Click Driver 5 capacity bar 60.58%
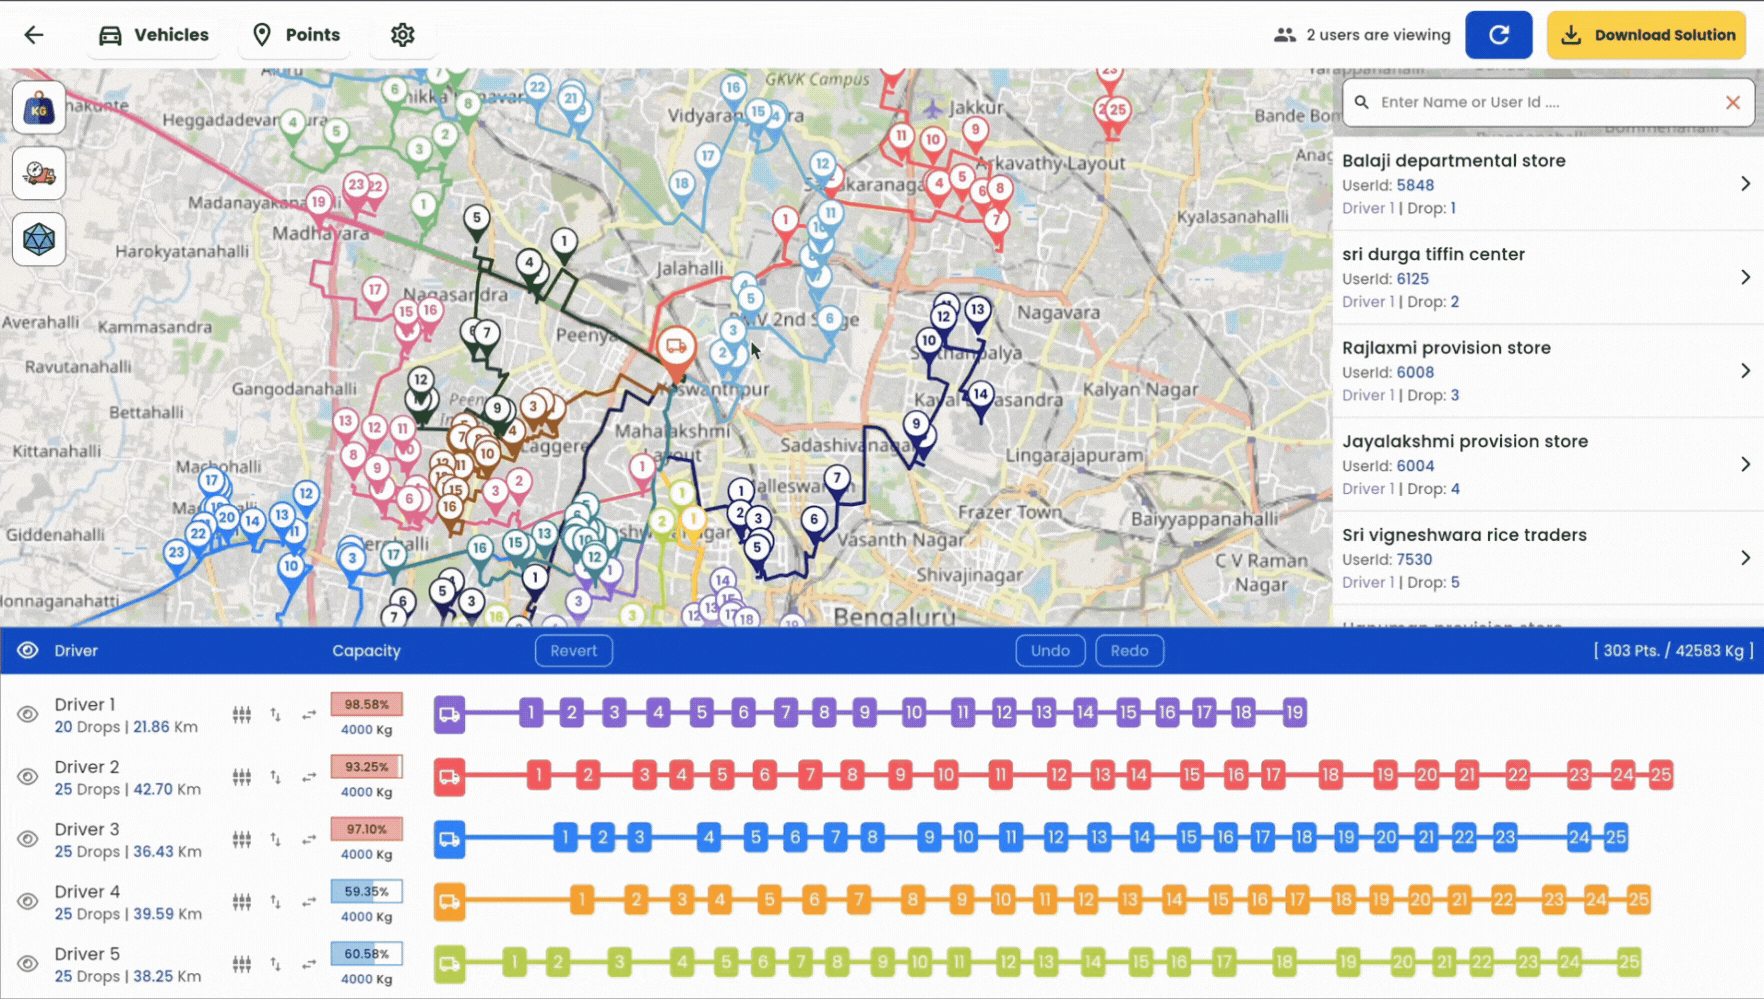 coord(367,954)
